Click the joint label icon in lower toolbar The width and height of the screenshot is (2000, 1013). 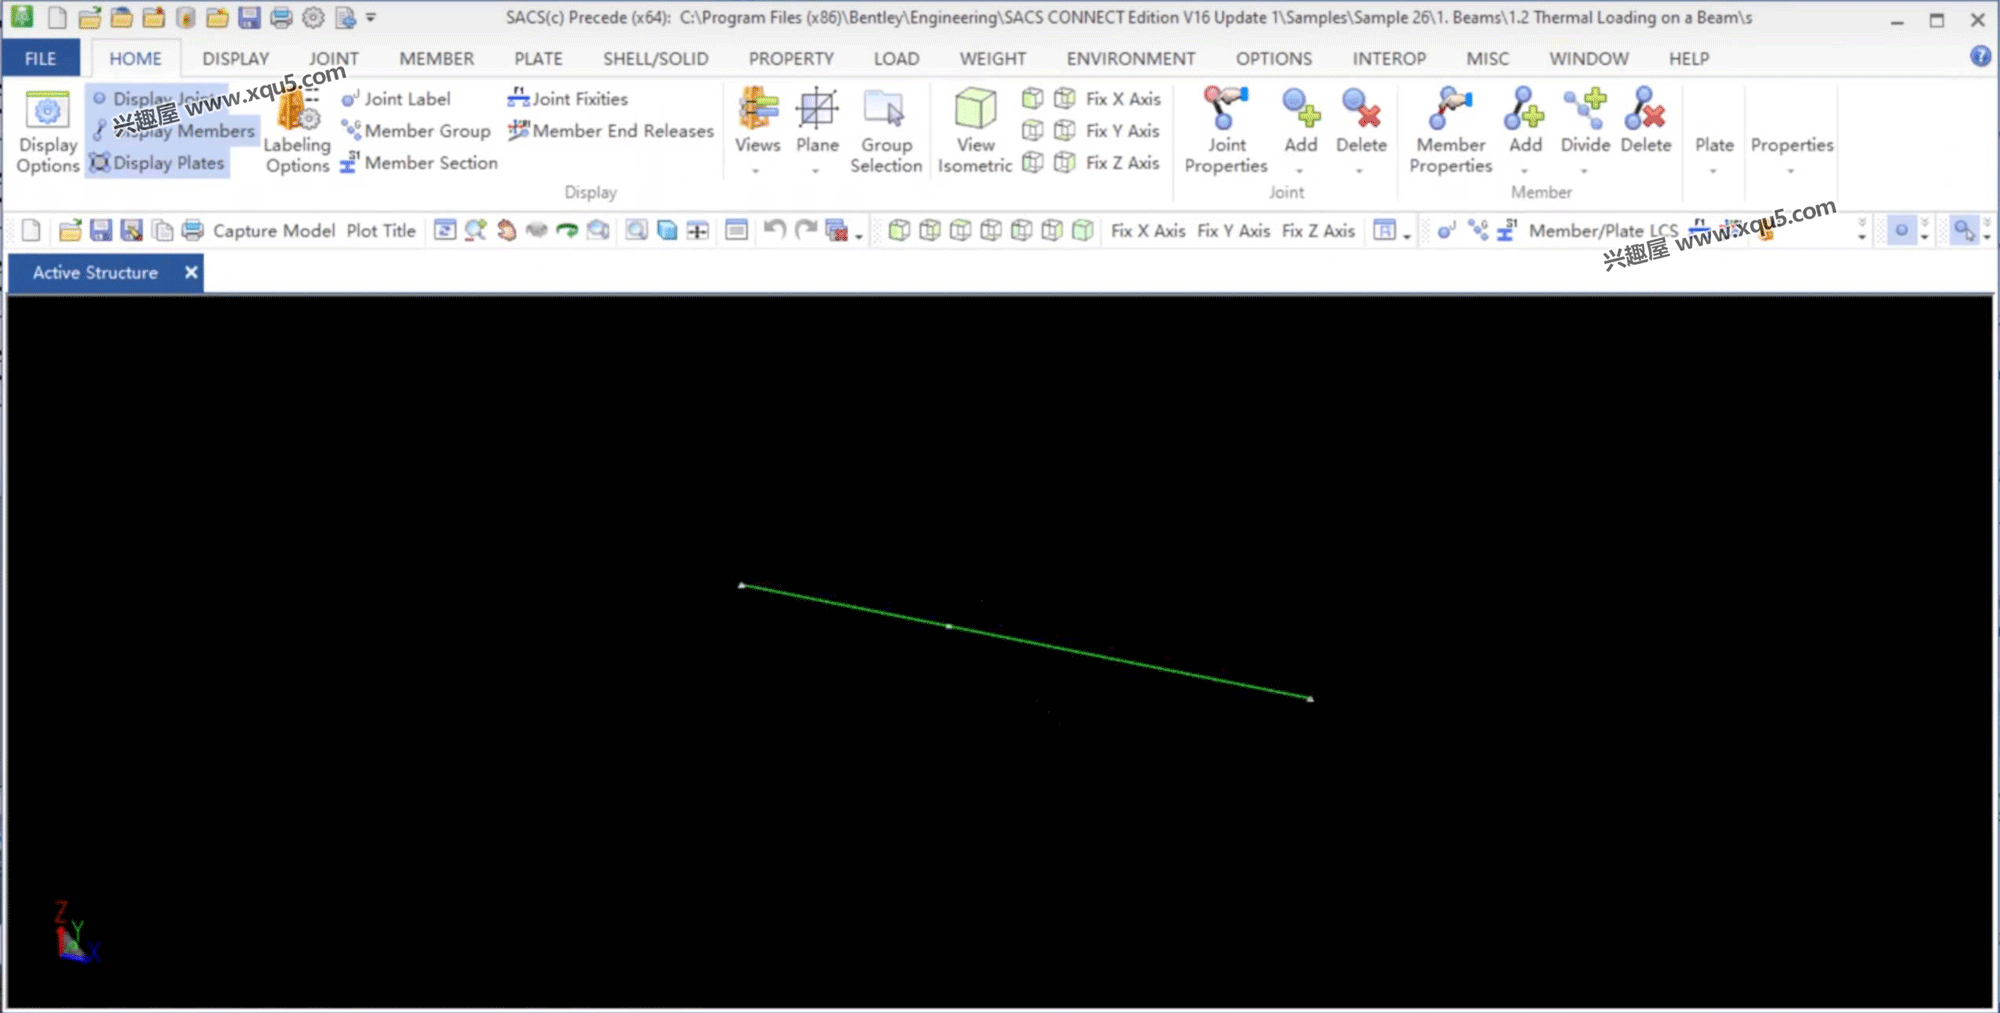1446,231
